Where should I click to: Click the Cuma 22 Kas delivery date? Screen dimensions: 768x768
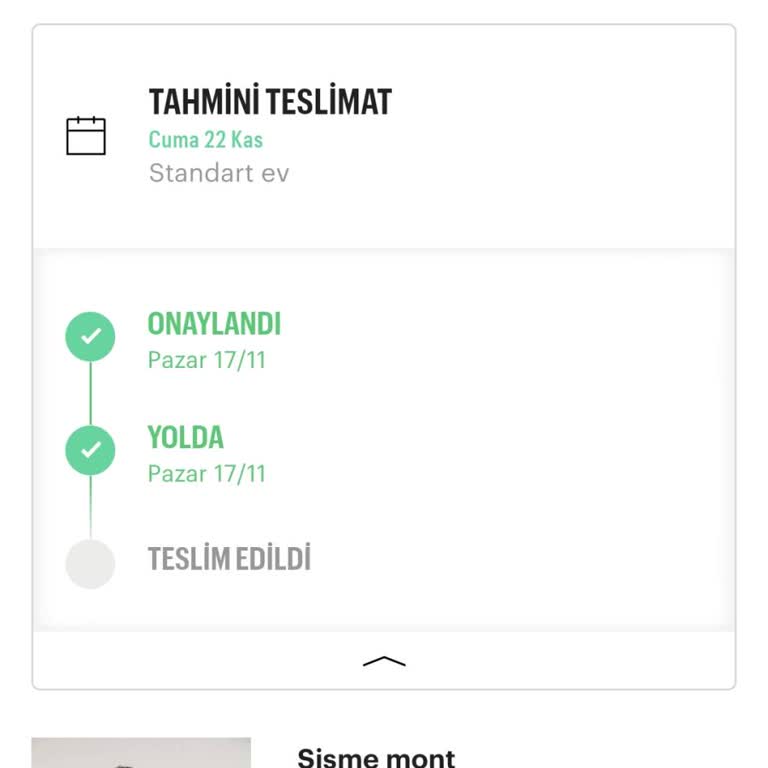206,140
